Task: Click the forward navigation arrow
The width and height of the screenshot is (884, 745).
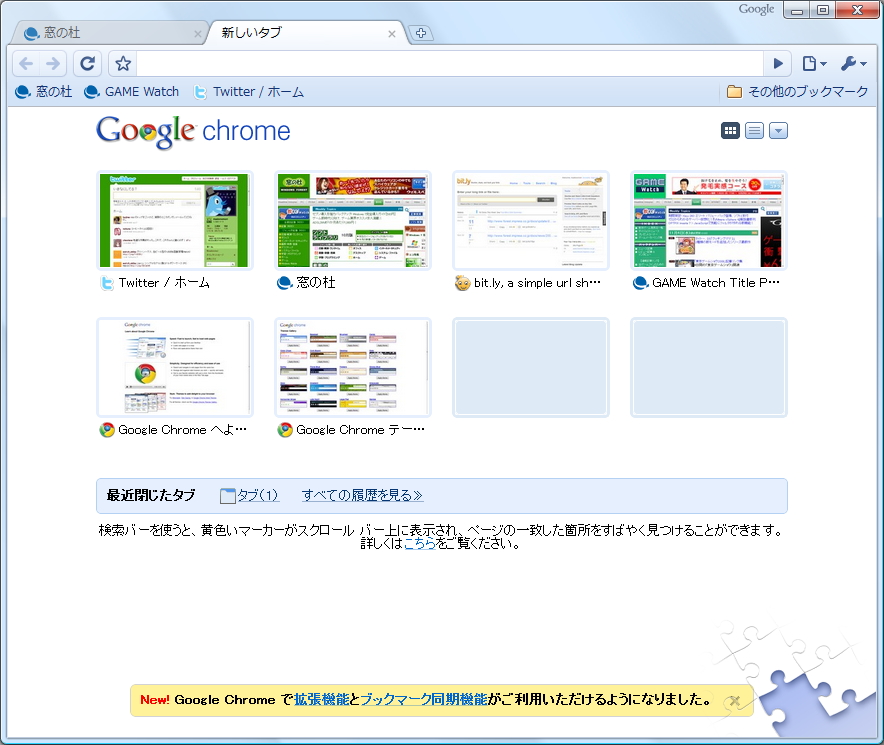Action: 53,63
